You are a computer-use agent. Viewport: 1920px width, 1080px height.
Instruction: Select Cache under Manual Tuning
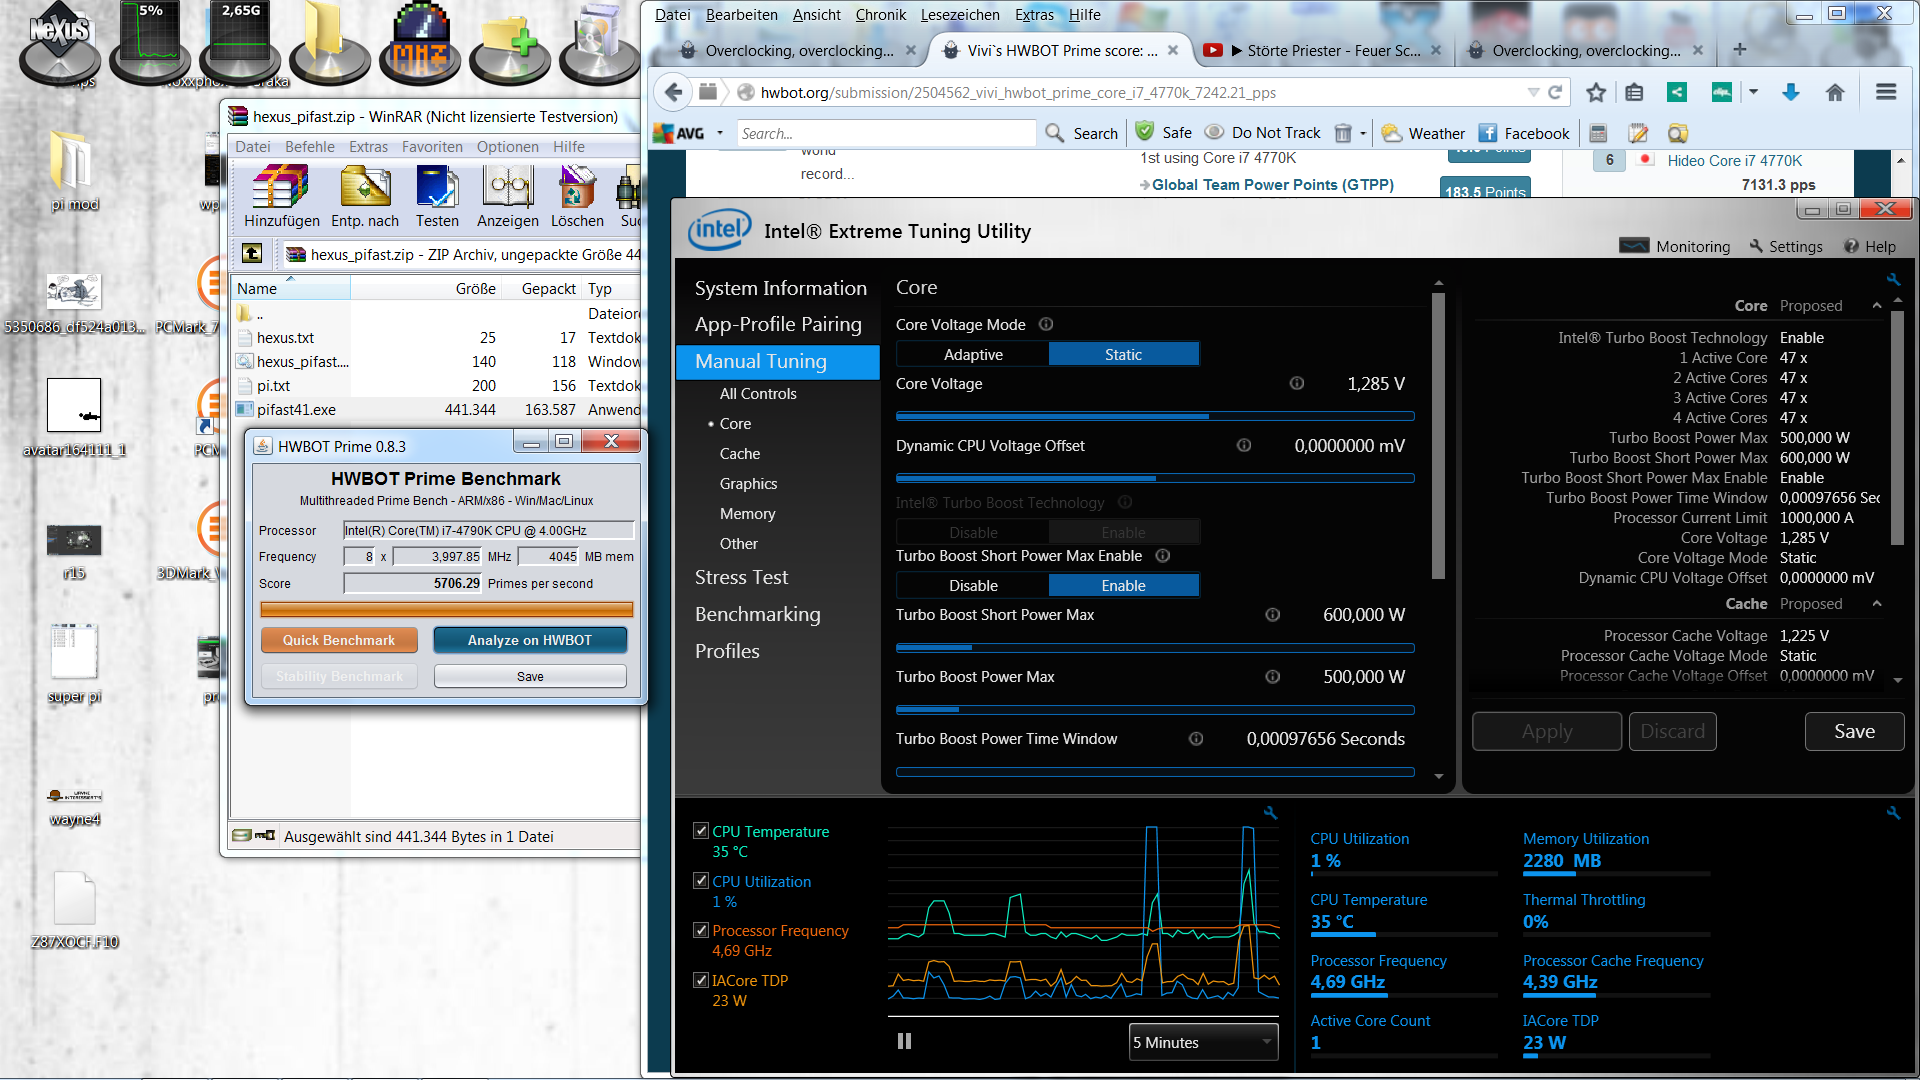click(x=740, y=453)
